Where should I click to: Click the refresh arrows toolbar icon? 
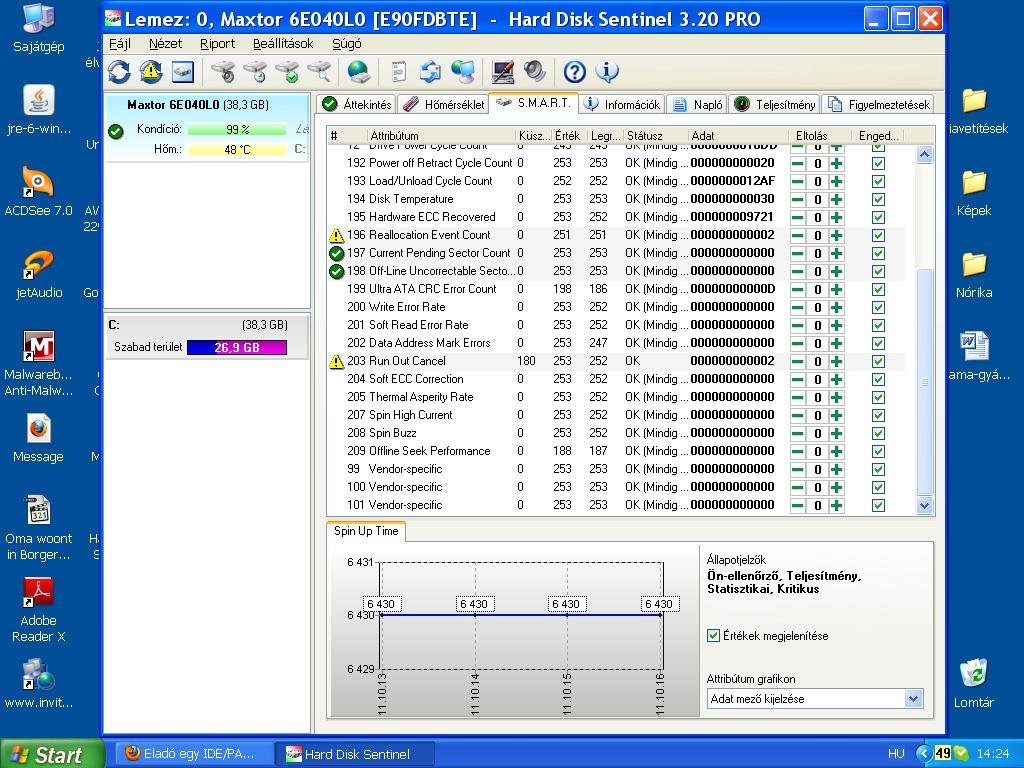point(119,72)
